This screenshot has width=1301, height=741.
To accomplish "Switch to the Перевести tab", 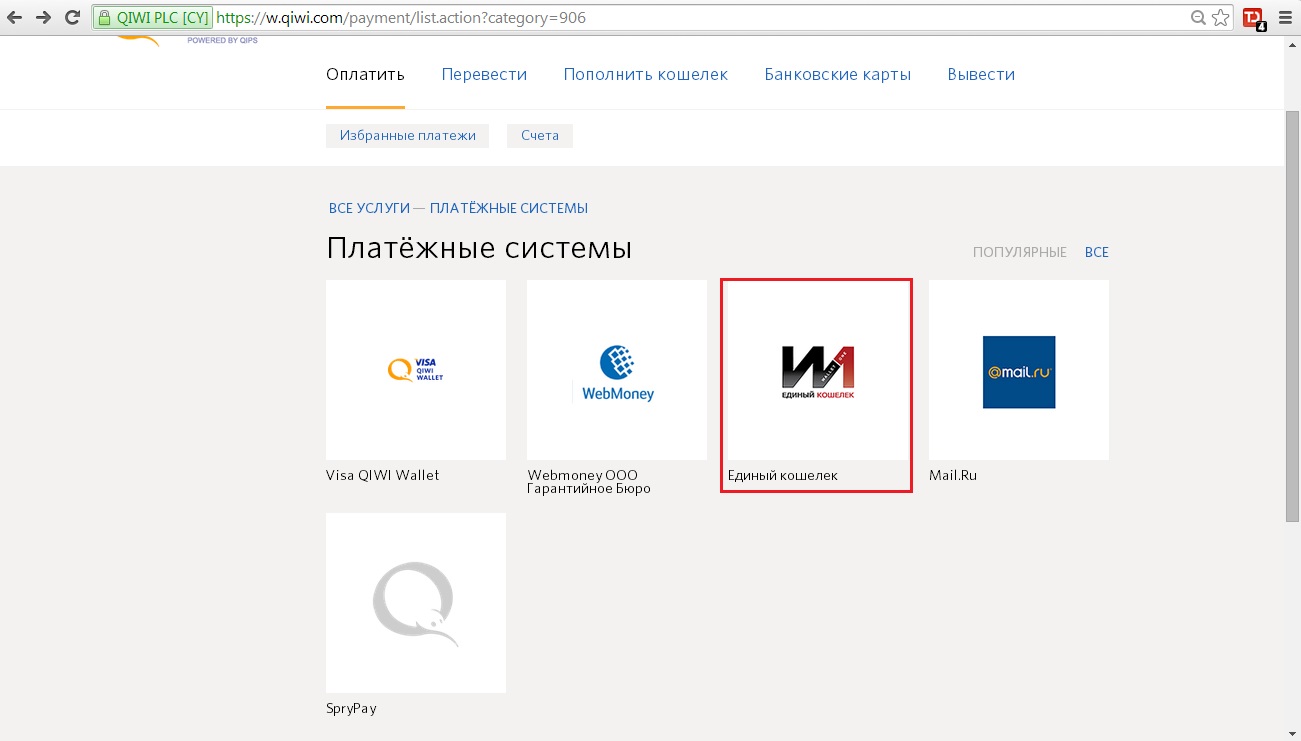I will coord(484,75).
